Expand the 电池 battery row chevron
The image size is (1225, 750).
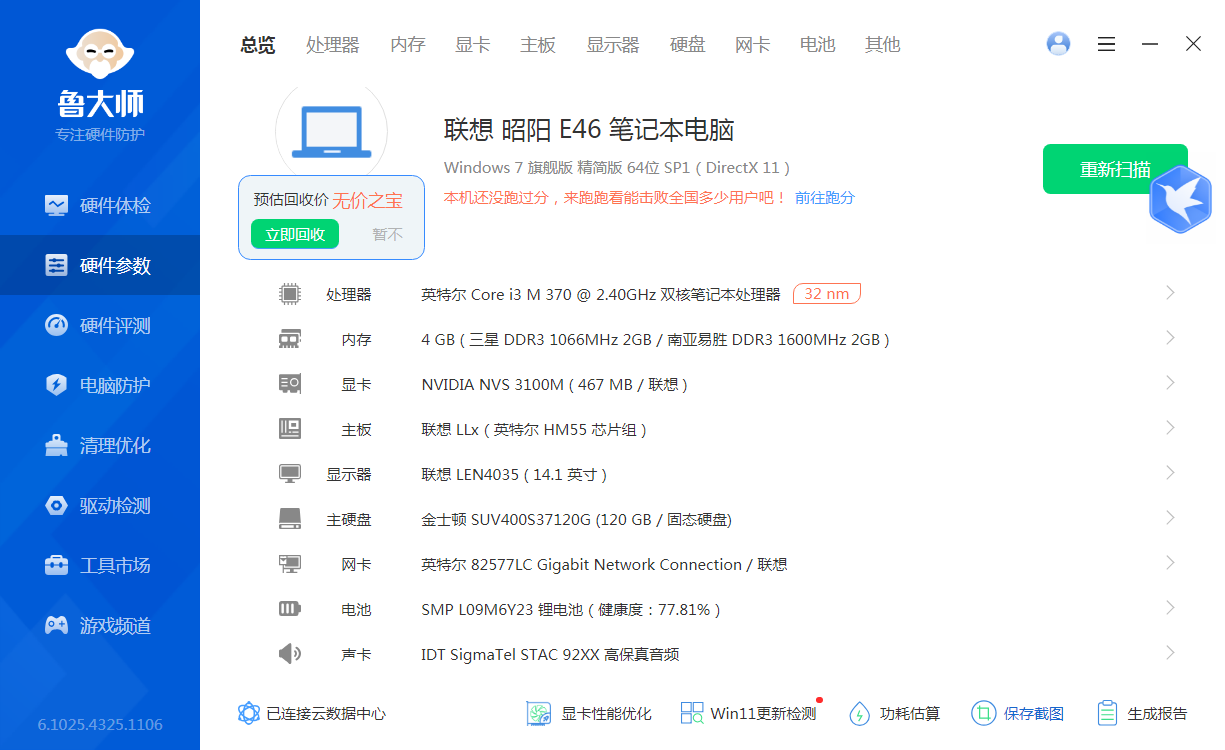[1170, 608]
